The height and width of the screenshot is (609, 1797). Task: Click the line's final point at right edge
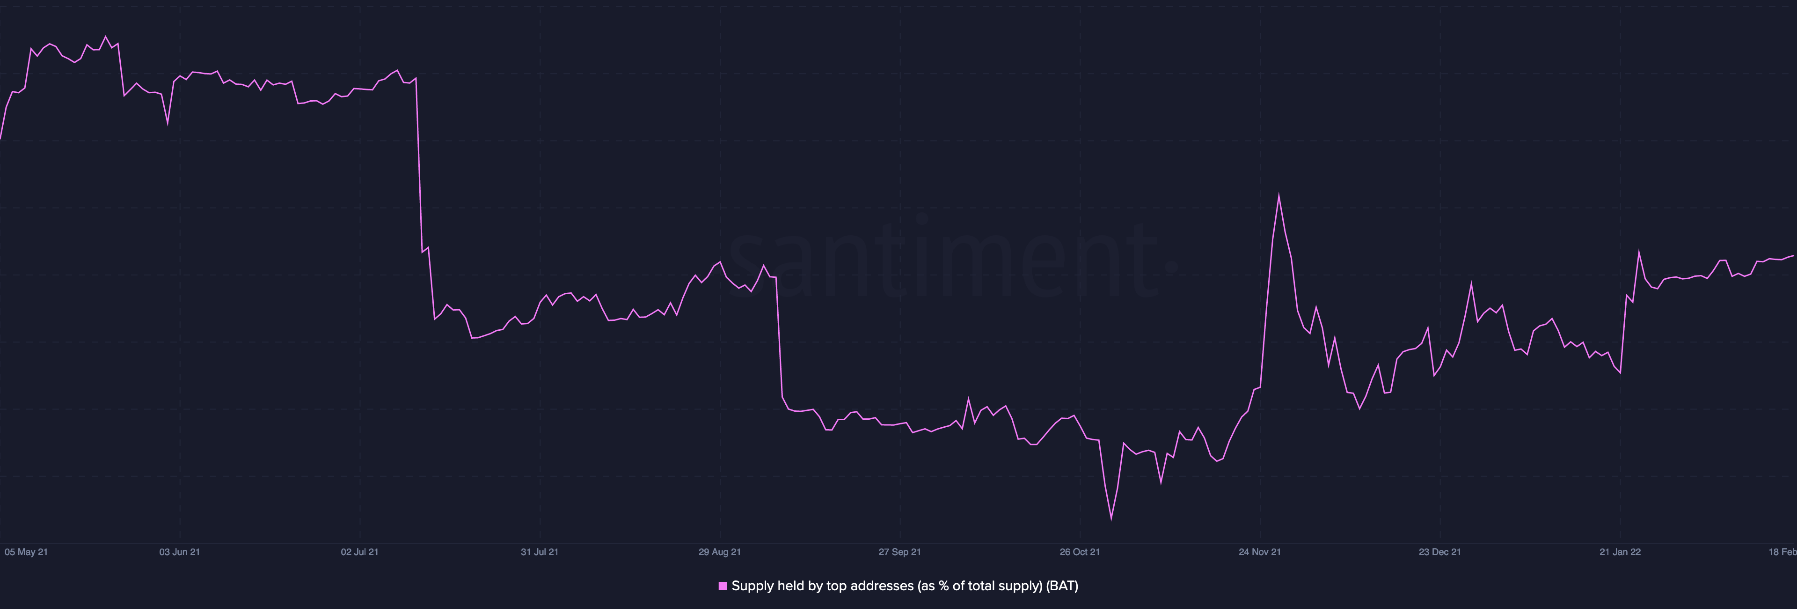[1794, 255]
